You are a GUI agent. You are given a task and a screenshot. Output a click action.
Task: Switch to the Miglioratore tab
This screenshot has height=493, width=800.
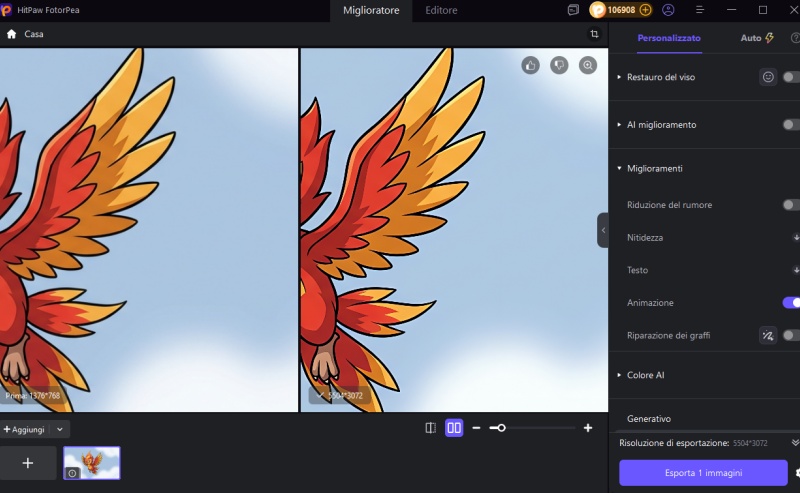[x=371, y=10]
